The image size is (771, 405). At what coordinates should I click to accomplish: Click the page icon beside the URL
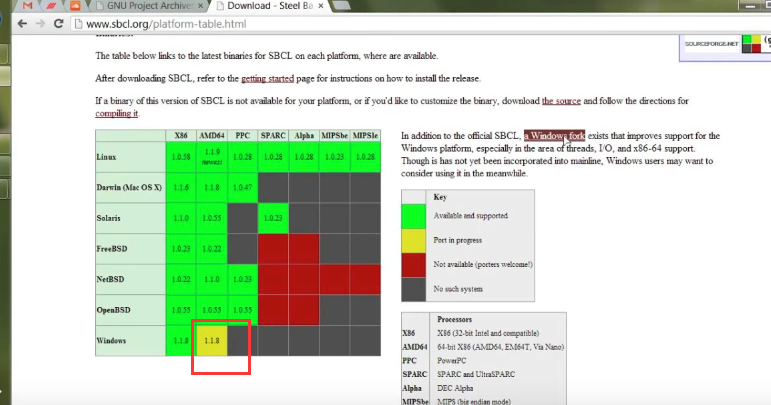[x=78, y=24]
